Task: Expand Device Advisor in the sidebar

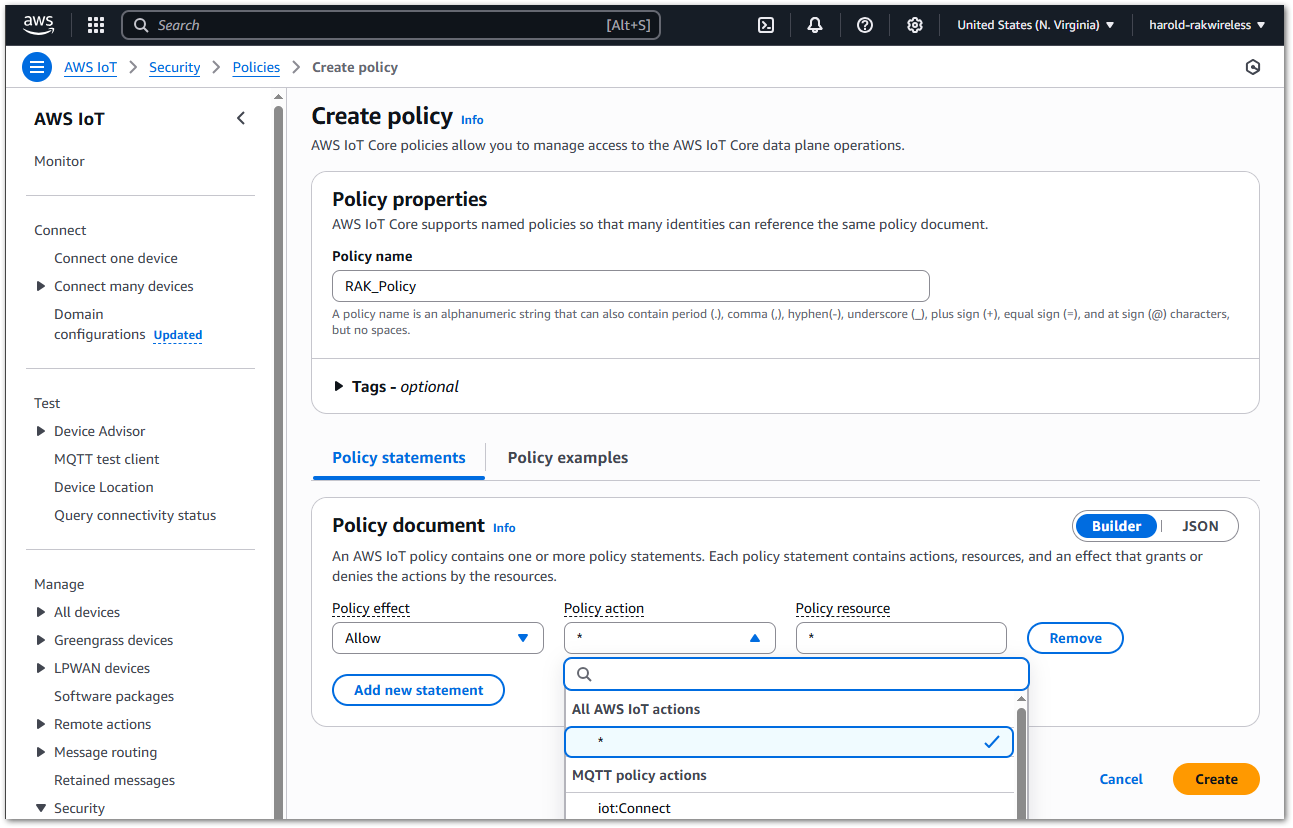Action: 40,430
